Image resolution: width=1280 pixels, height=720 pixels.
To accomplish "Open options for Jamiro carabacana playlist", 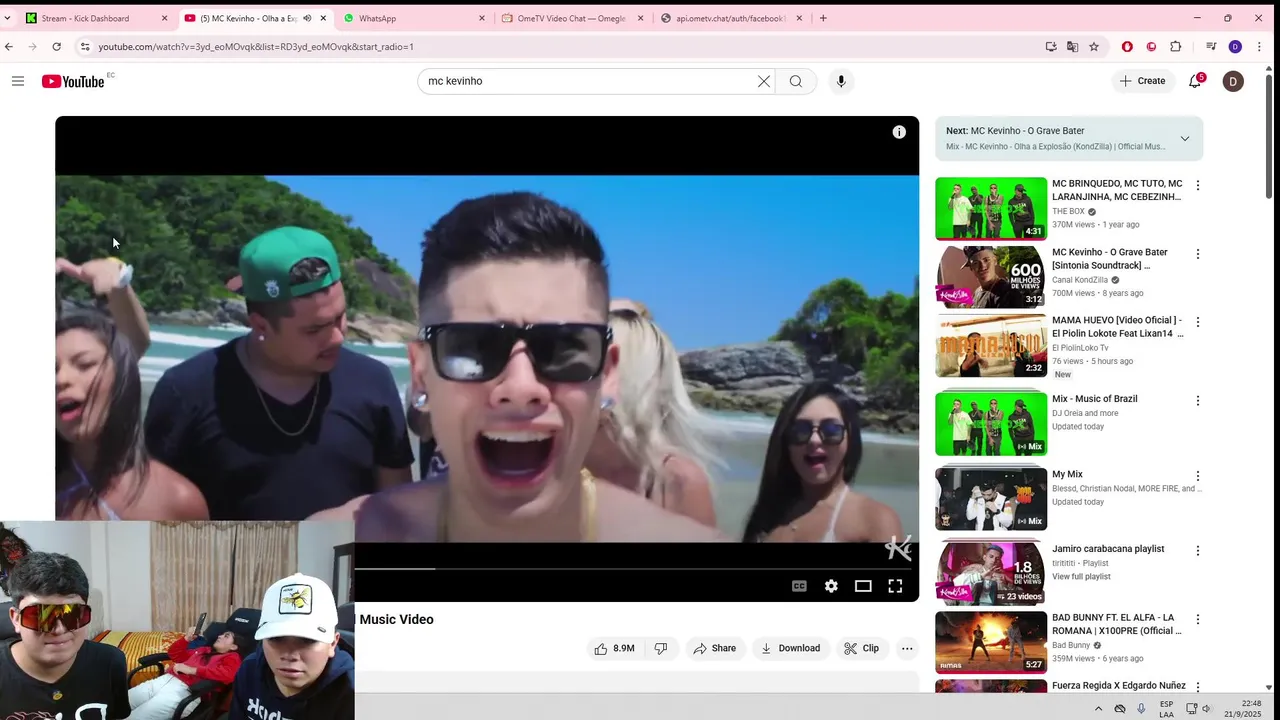I will pyautogui.click(x=1197, y=550).
